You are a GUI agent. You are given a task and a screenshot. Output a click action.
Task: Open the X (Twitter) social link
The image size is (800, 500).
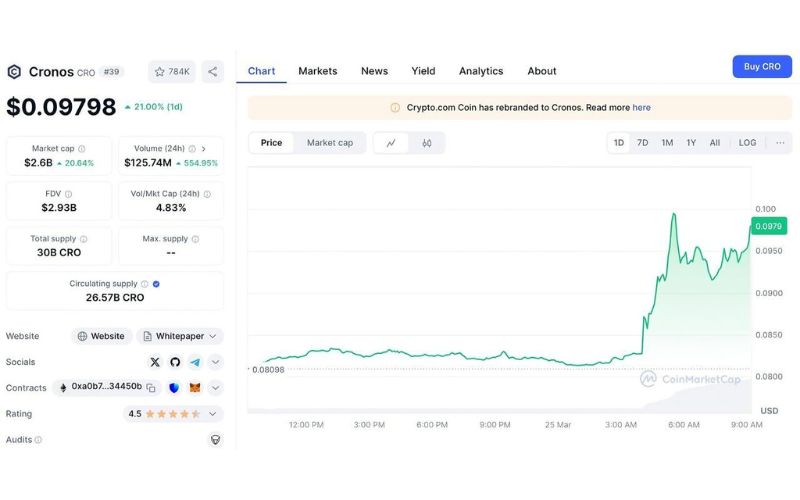pos(155,362)
